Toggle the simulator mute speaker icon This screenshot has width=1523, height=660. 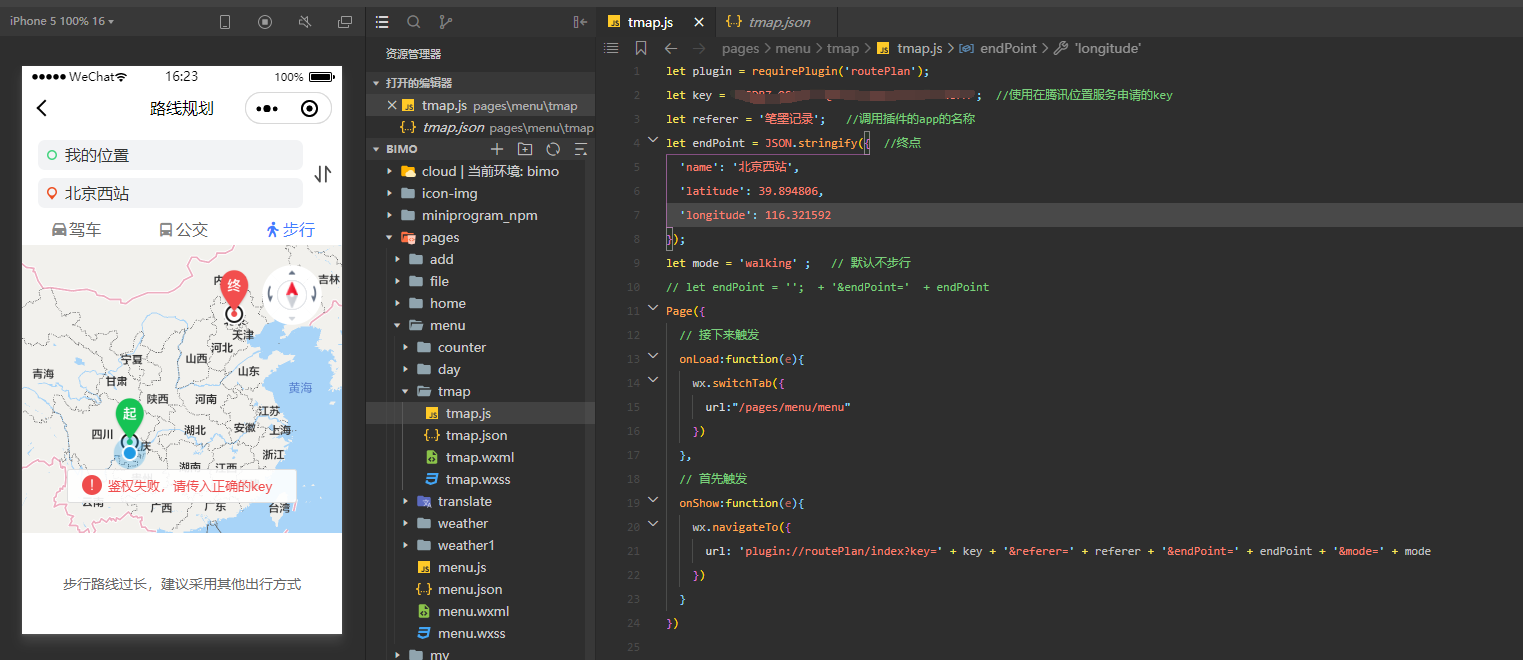305,21
